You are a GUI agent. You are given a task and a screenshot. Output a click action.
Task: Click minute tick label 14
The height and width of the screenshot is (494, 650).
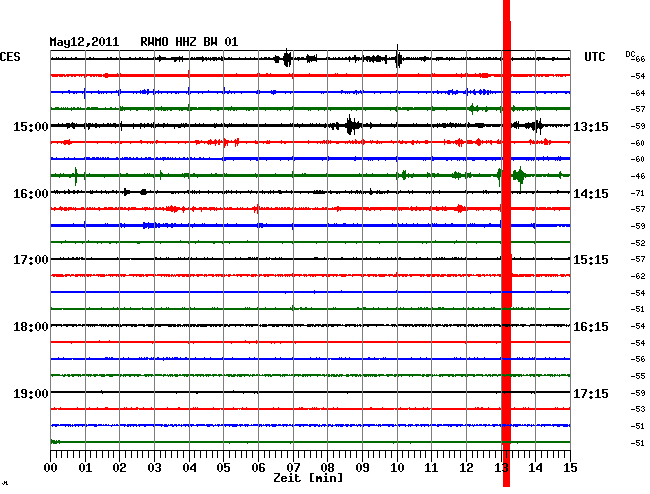click(535, 468)
